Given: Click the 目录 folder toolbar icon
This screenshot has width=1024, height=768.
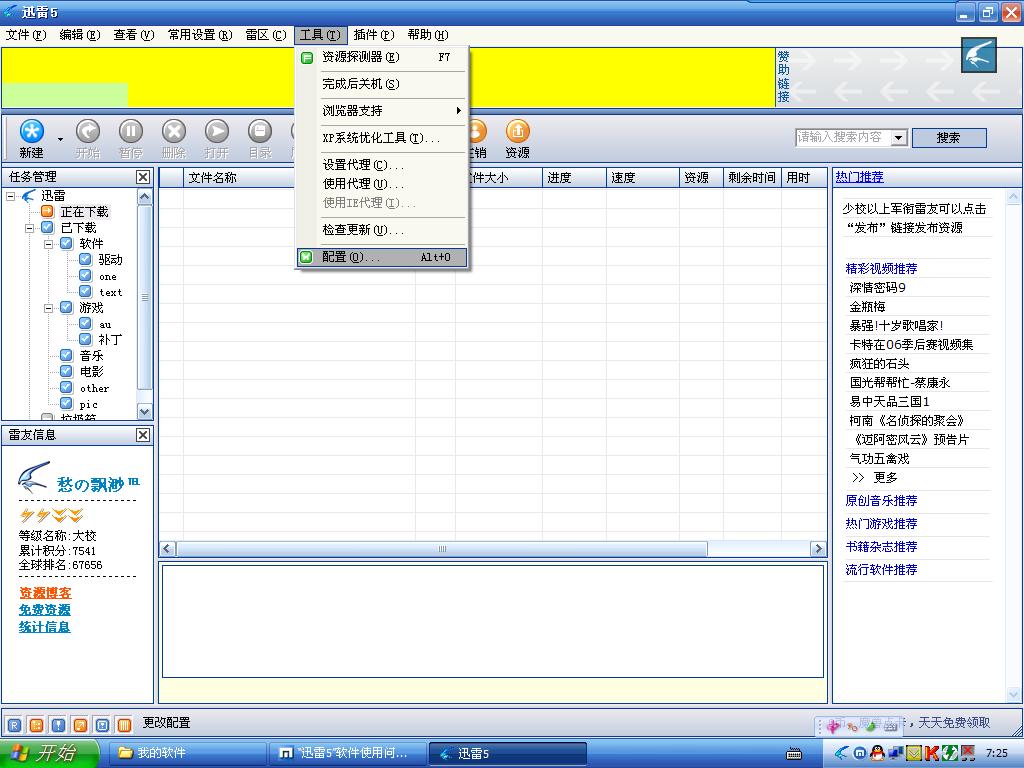Looking at the screenshot, I should click(260, 131).
